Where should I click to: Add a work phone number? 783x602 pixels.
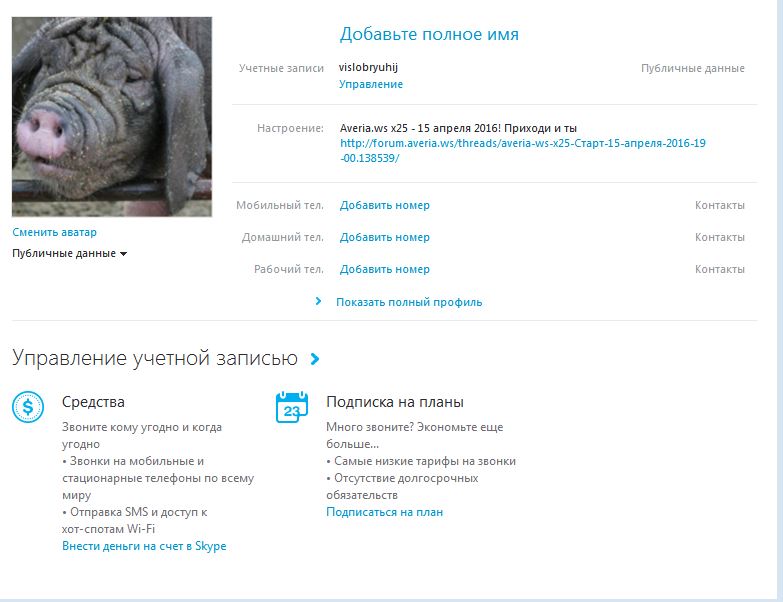[x=384, y=269]
